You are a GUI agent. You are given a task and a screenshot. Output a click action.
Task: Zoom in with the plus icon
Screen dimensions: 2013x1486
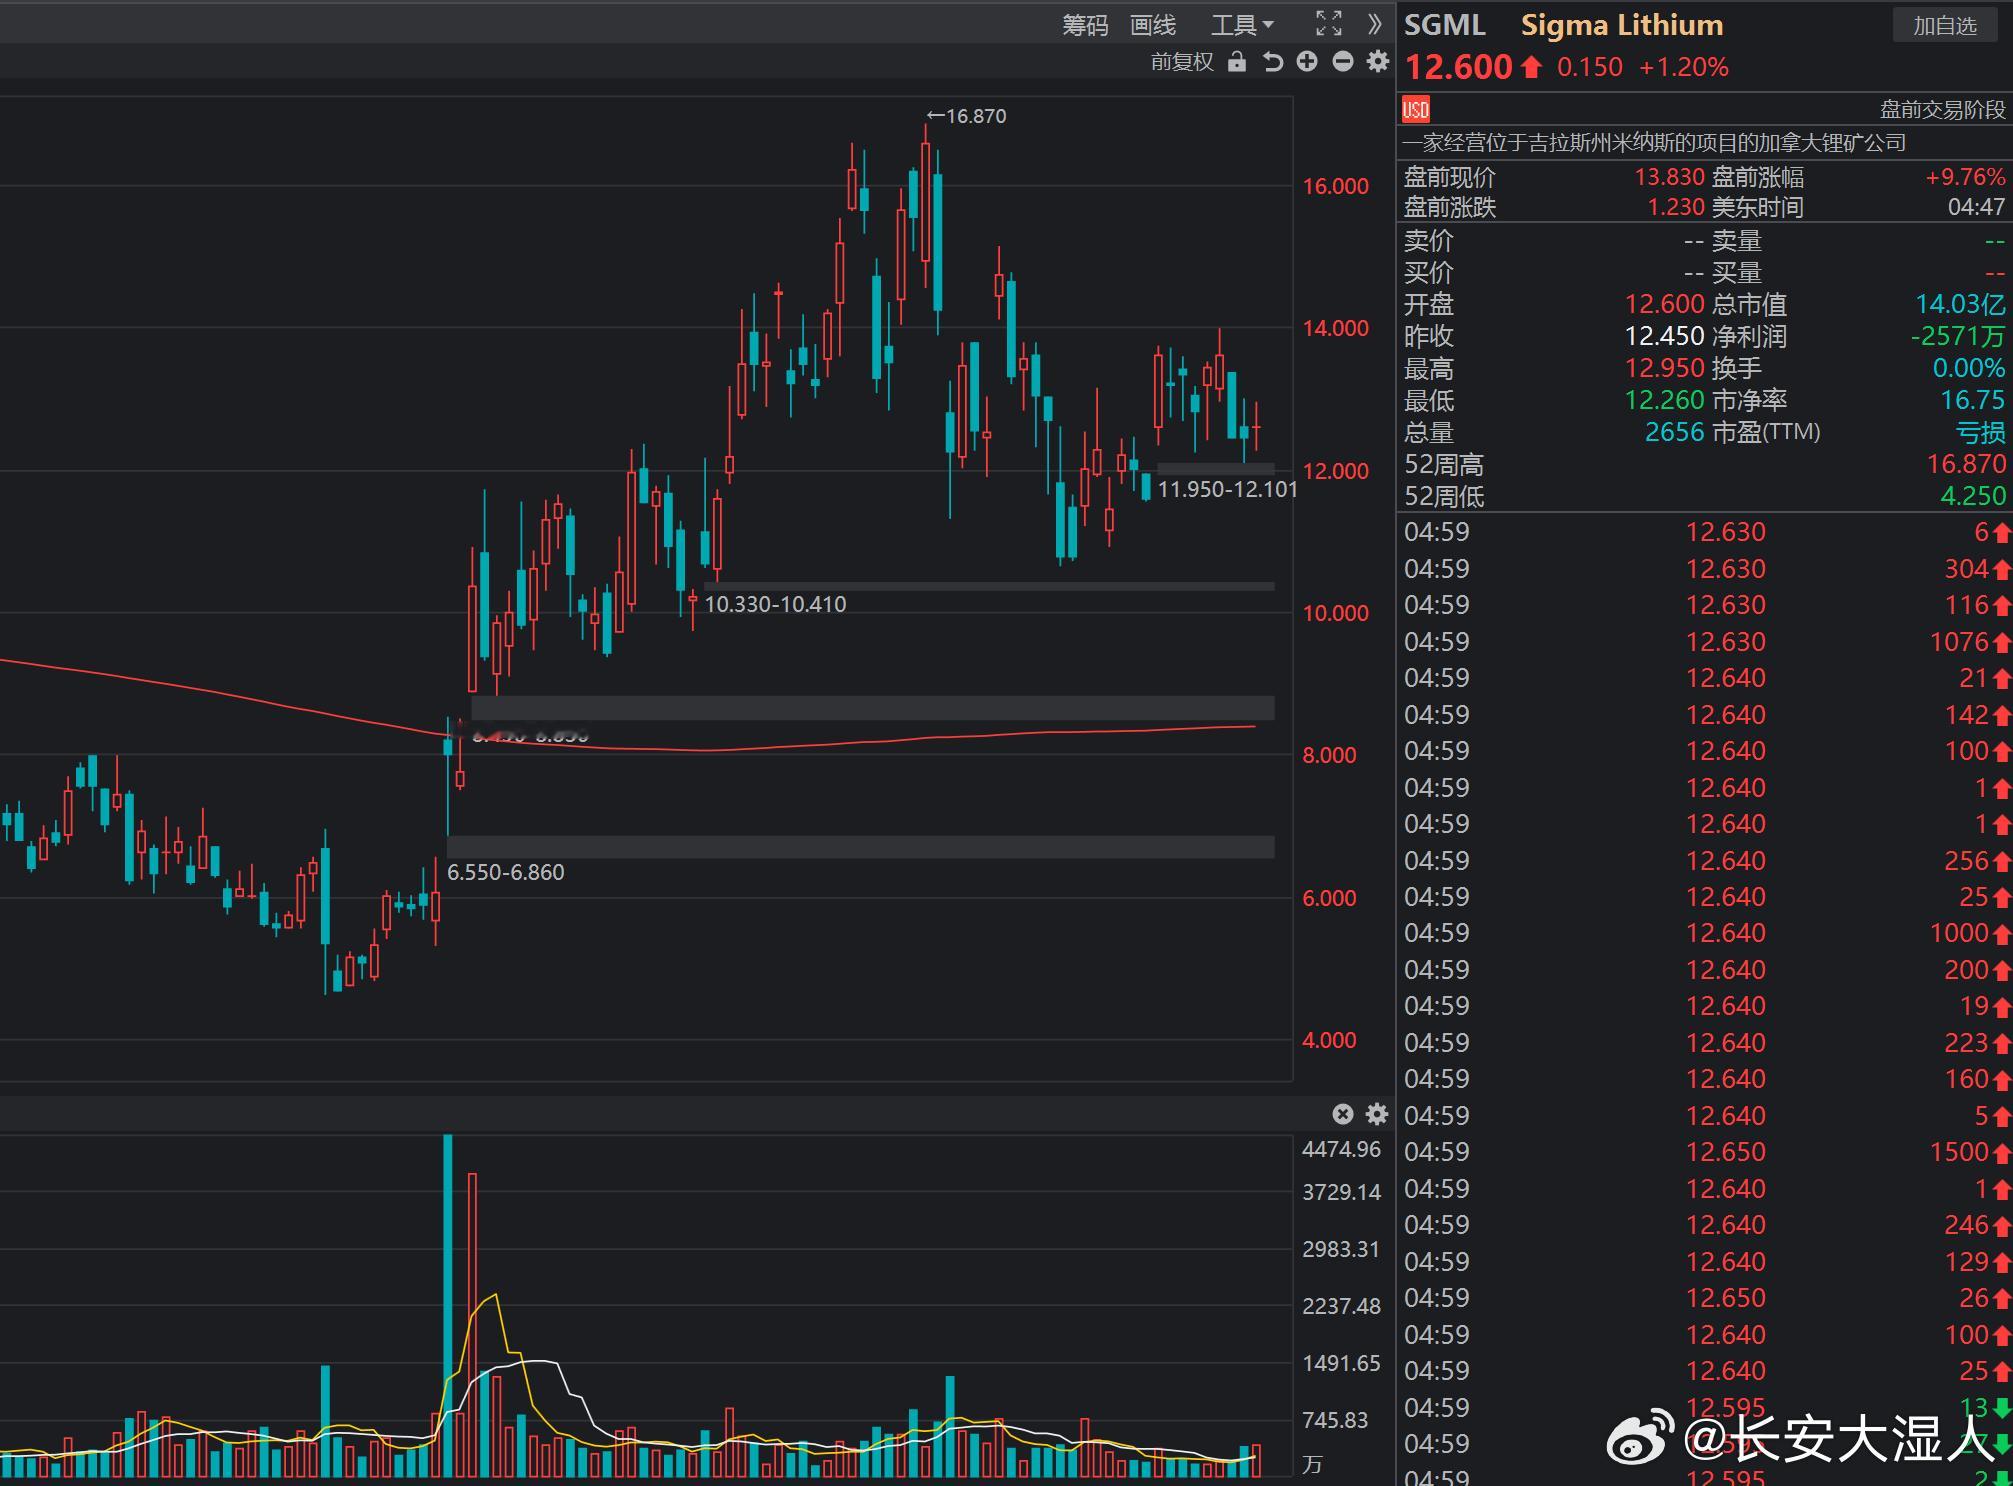[x=1307, y=62]
